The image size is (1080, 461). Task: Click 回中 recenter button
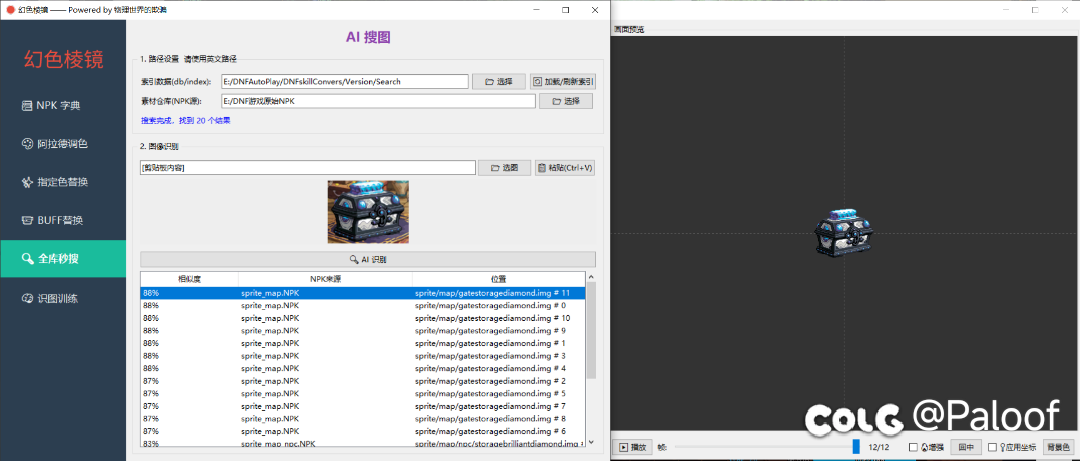point(964,447)
